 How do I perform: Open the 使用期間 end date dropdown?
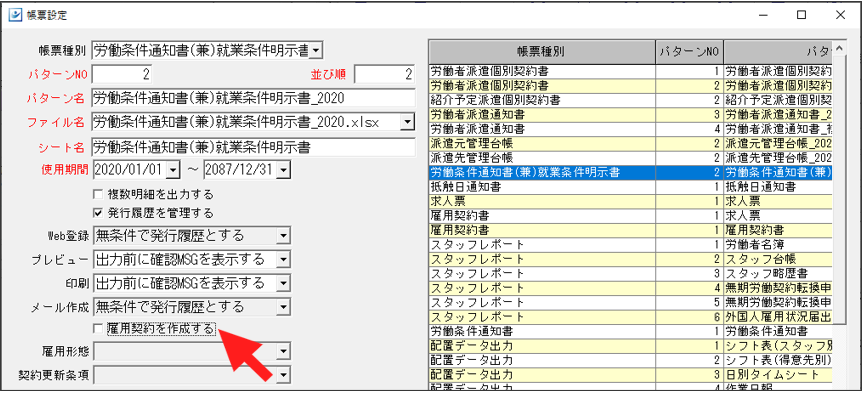pos(283,170)
